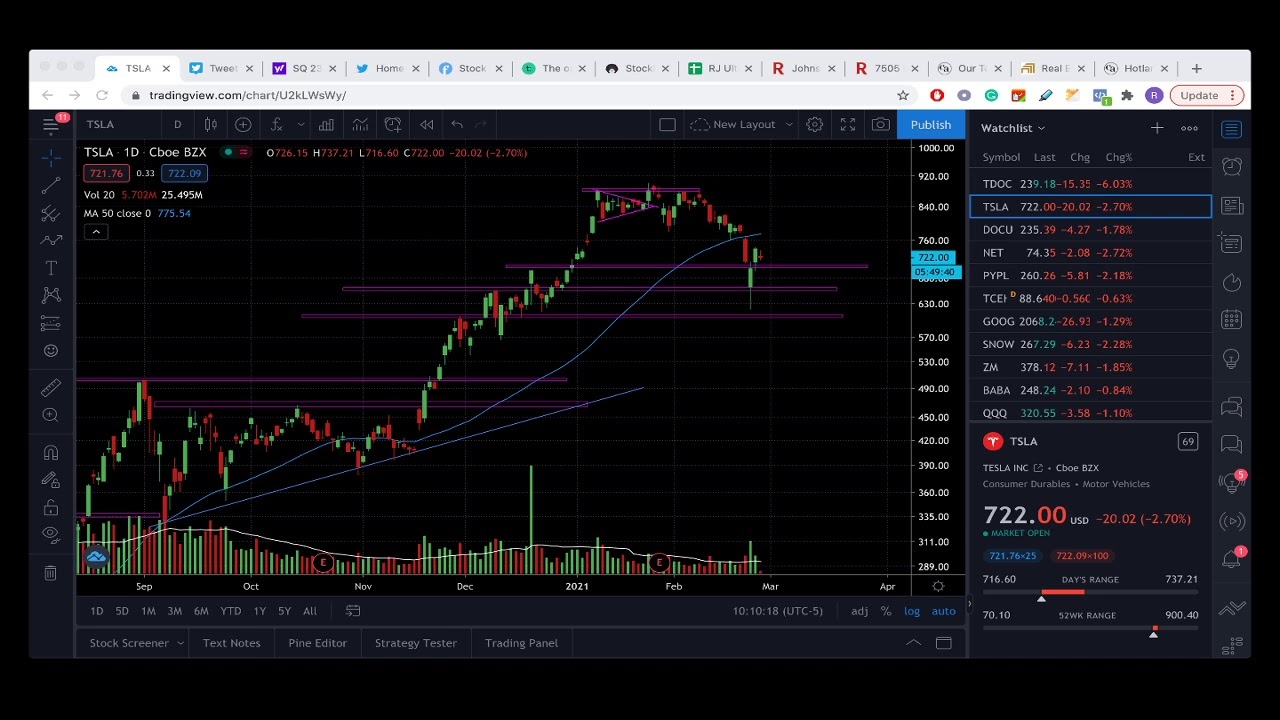Image resolution: width=1280 pixels, height=720 pixels.
Task: Open notifications bell in right sidebar
Action: (x=1231, y=559)
